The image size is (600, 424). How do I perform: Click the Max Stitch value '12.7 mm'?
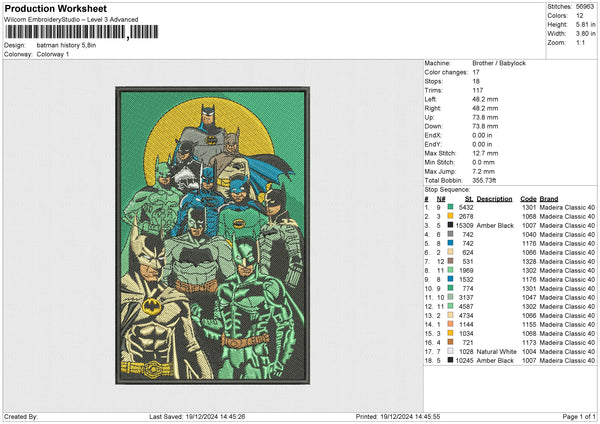485,153
